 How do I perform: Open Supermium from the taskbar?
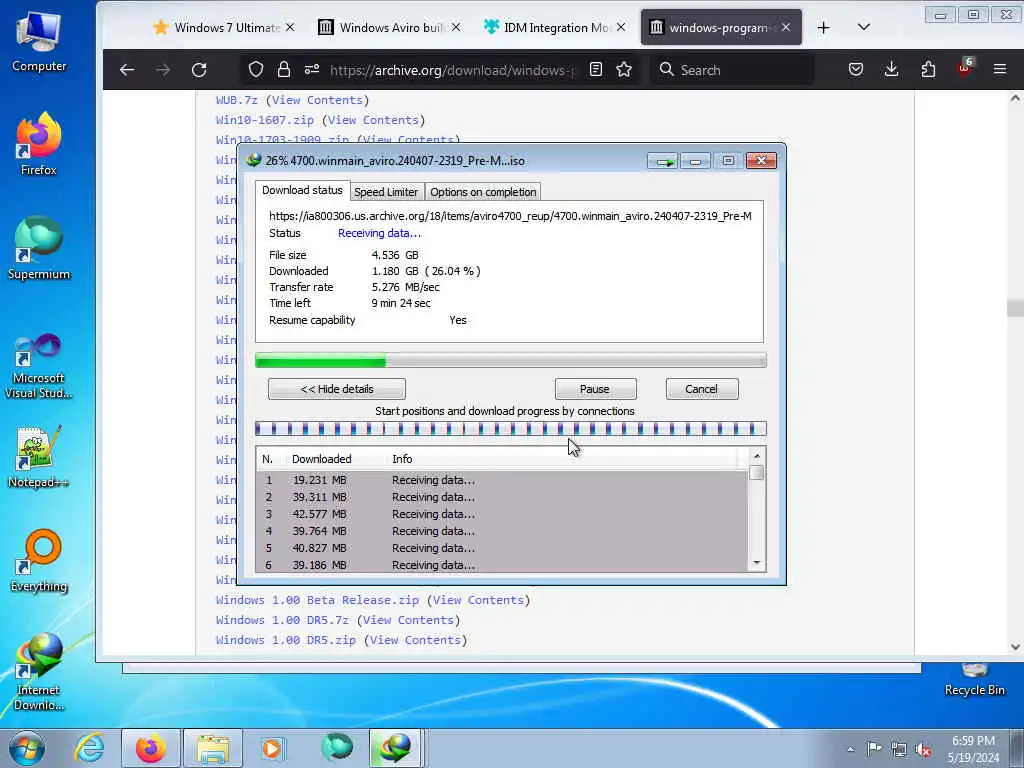pyautogui.click(x=336, y=748)
